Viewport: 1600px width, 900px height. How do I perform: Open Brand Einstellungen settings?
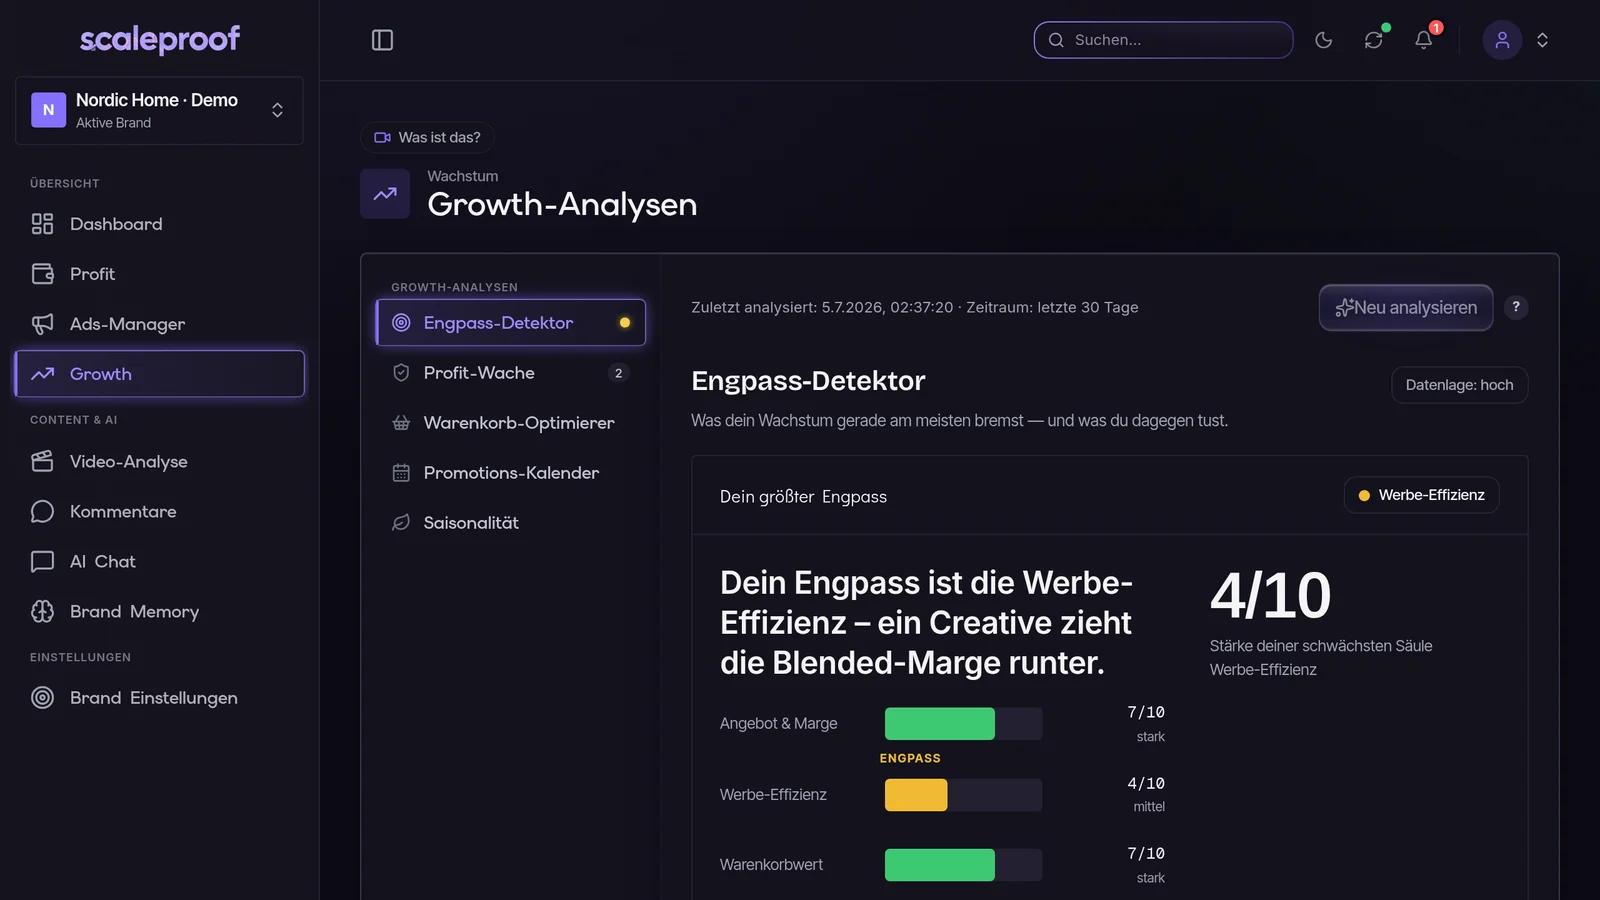[159, 698]
